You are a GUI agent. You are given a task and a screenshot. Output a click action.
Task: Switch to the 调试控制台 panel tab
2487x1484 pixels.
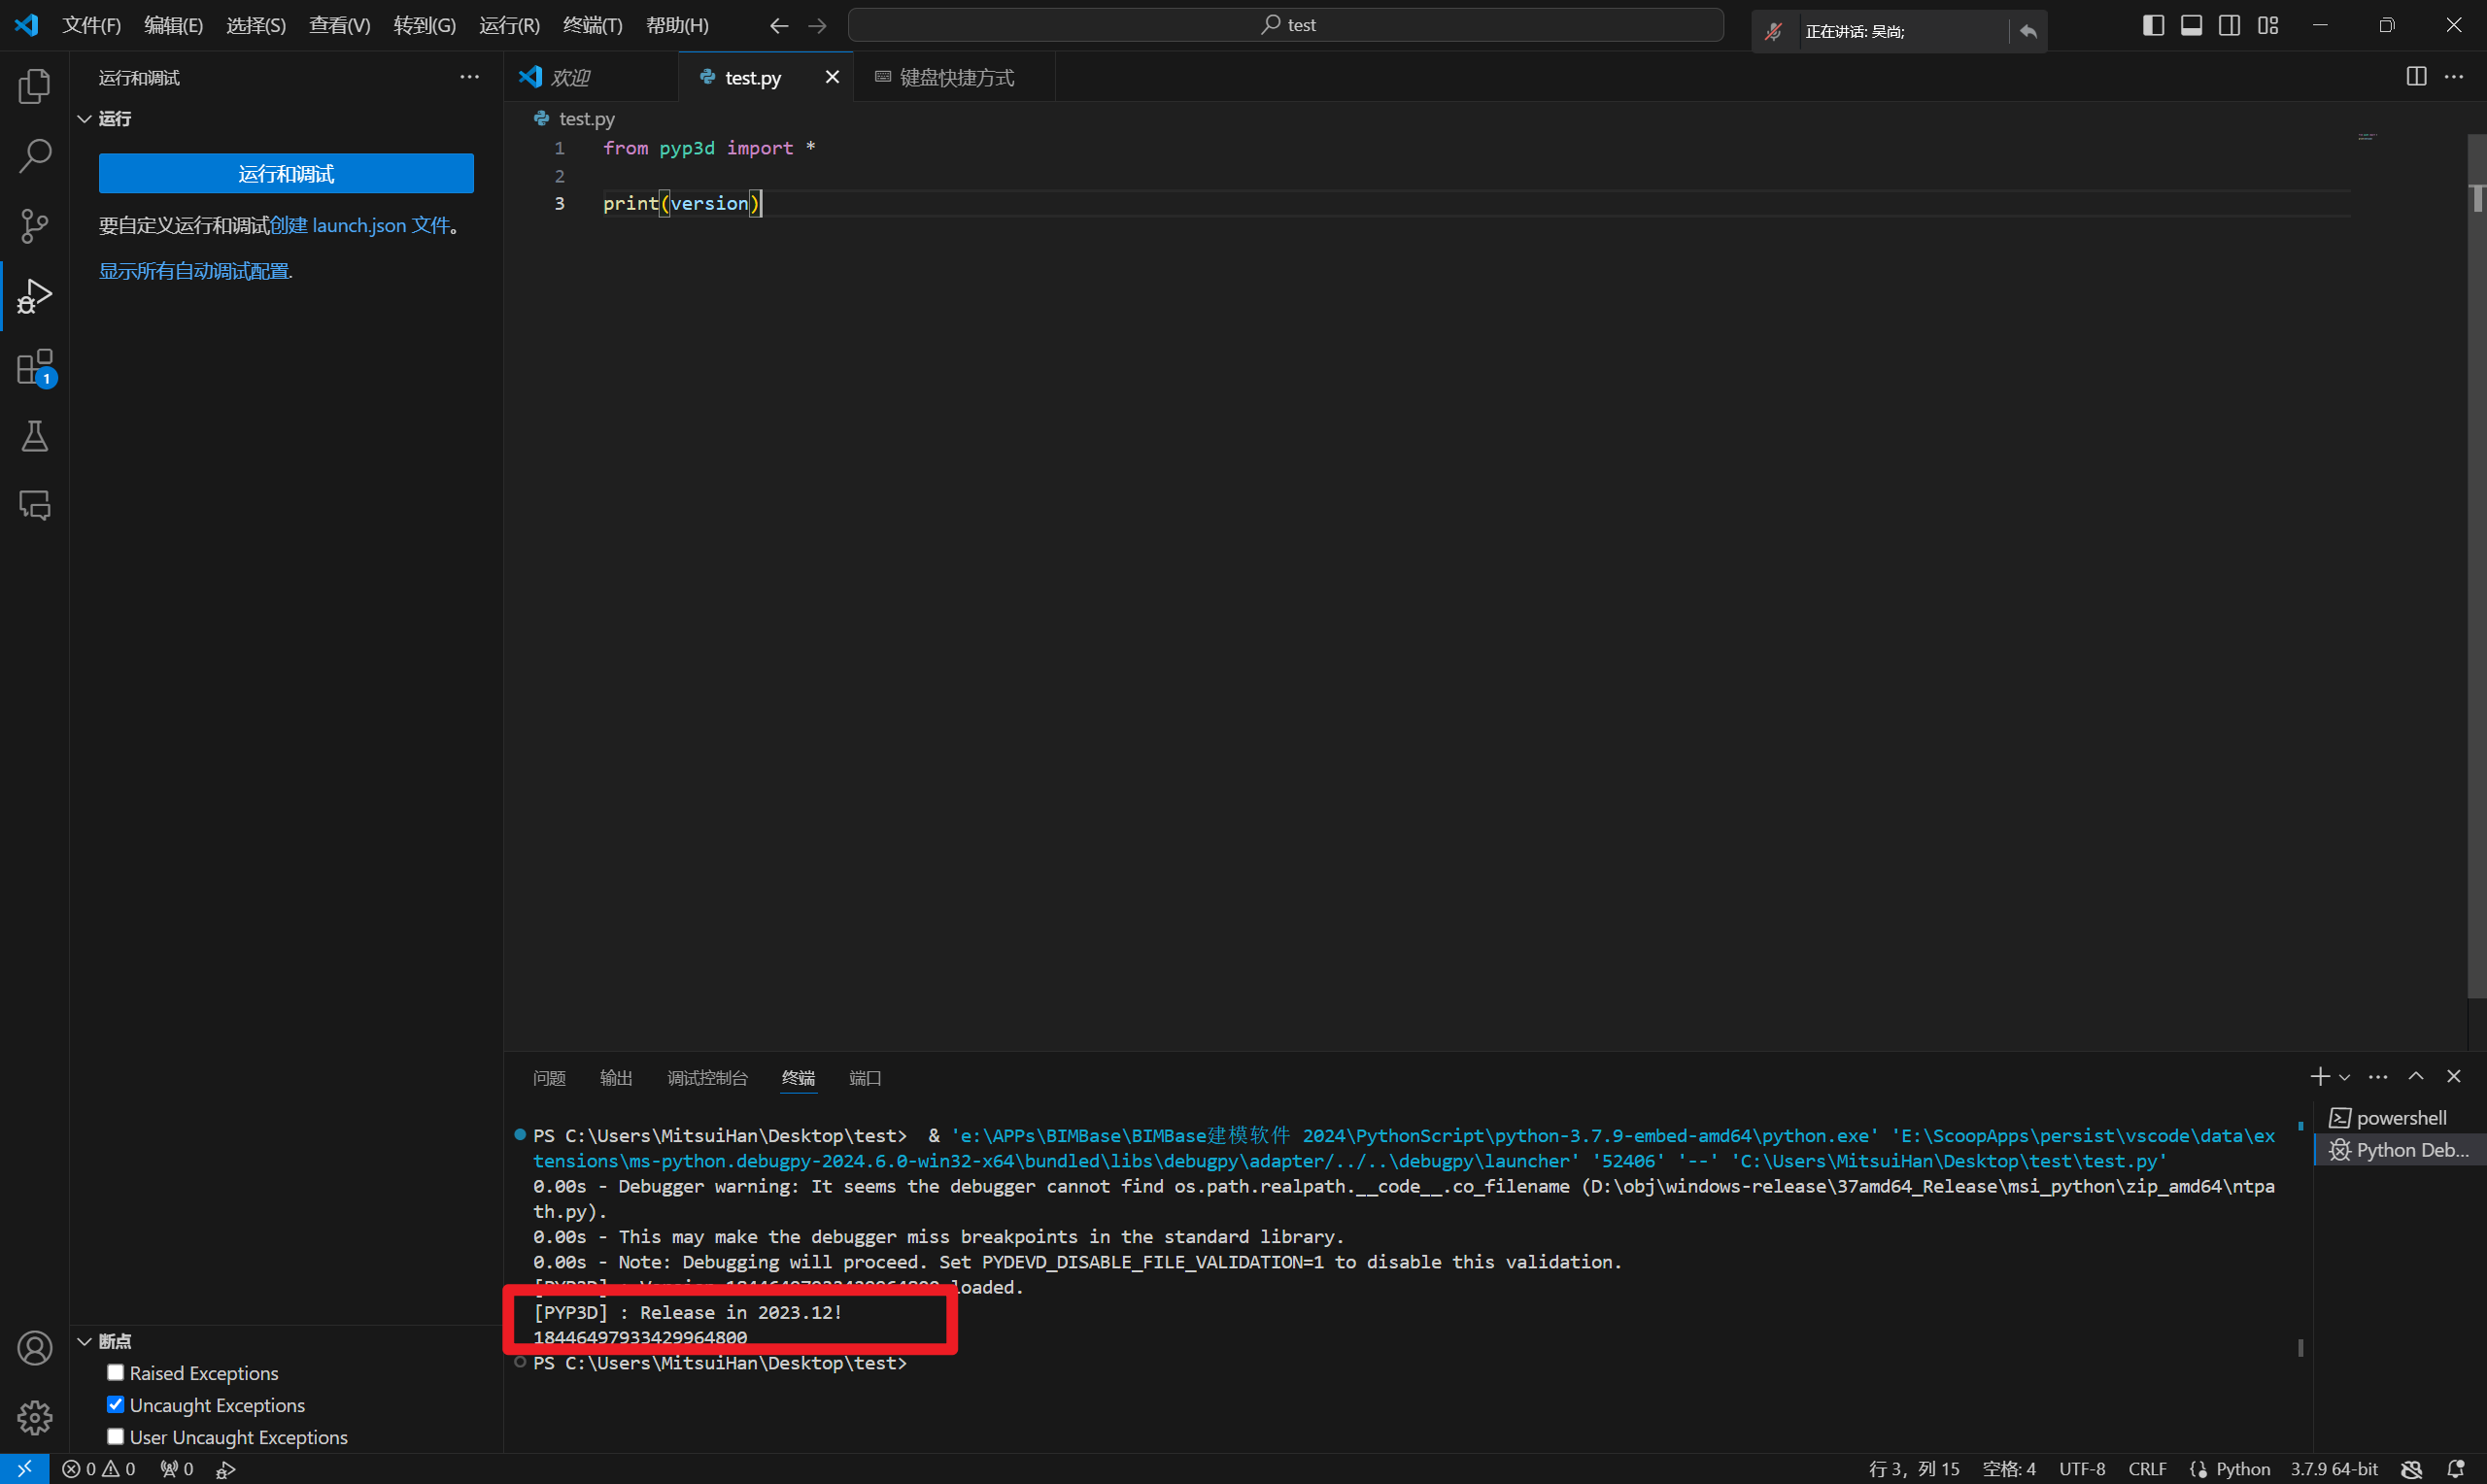707,1078
